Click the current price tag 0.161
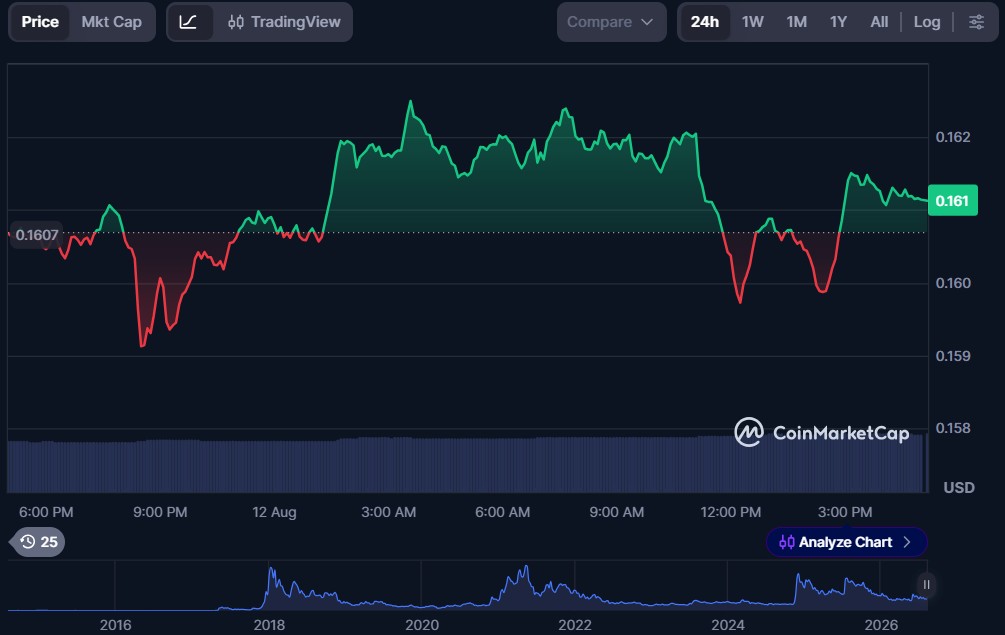This screenshot has height=635, width=1005. coord(952,201)
